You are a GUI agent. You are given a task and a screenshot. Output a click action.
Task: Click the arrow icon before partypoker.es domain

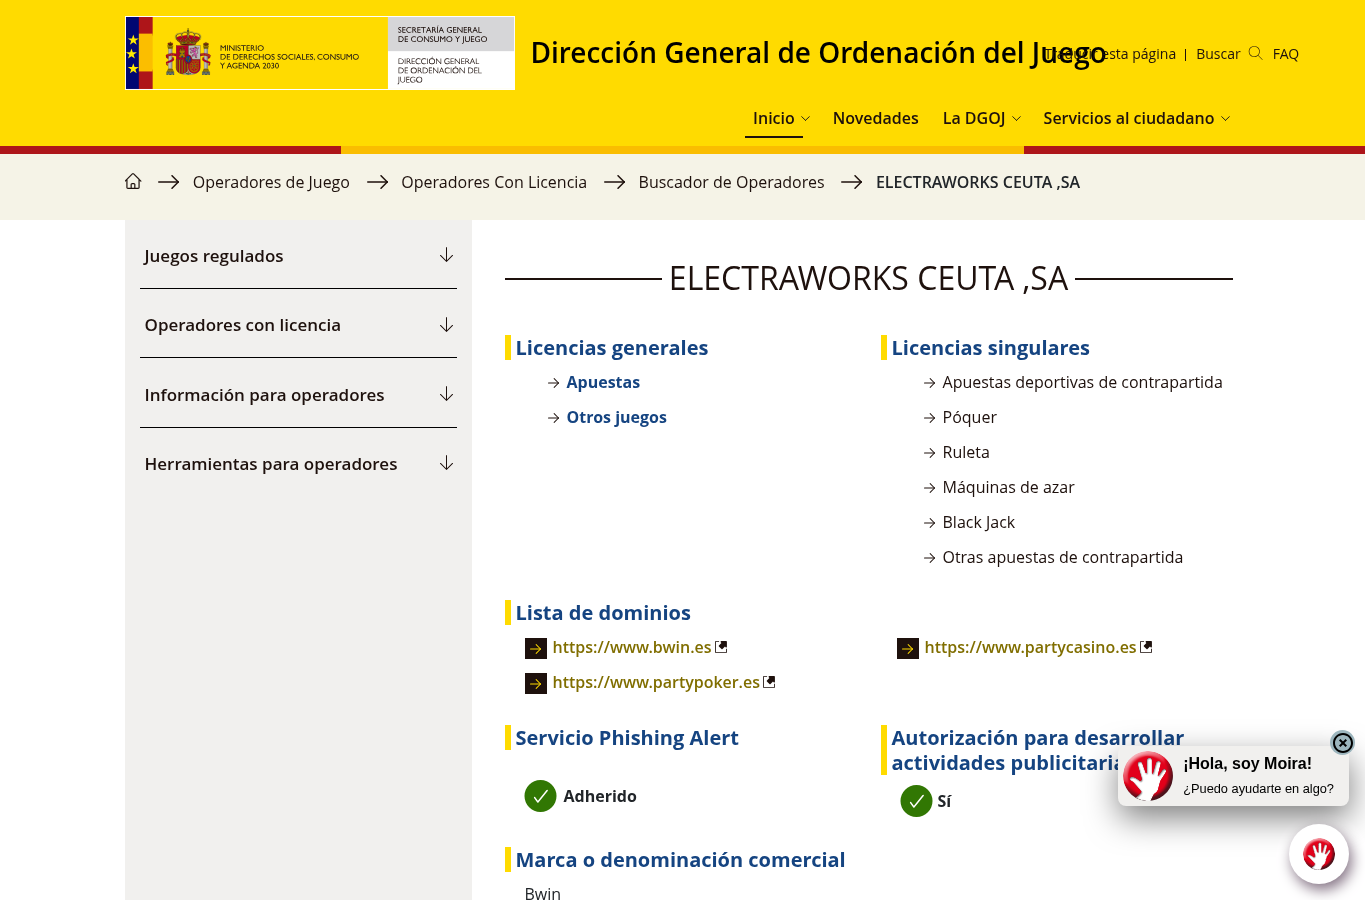coord(536,684)
